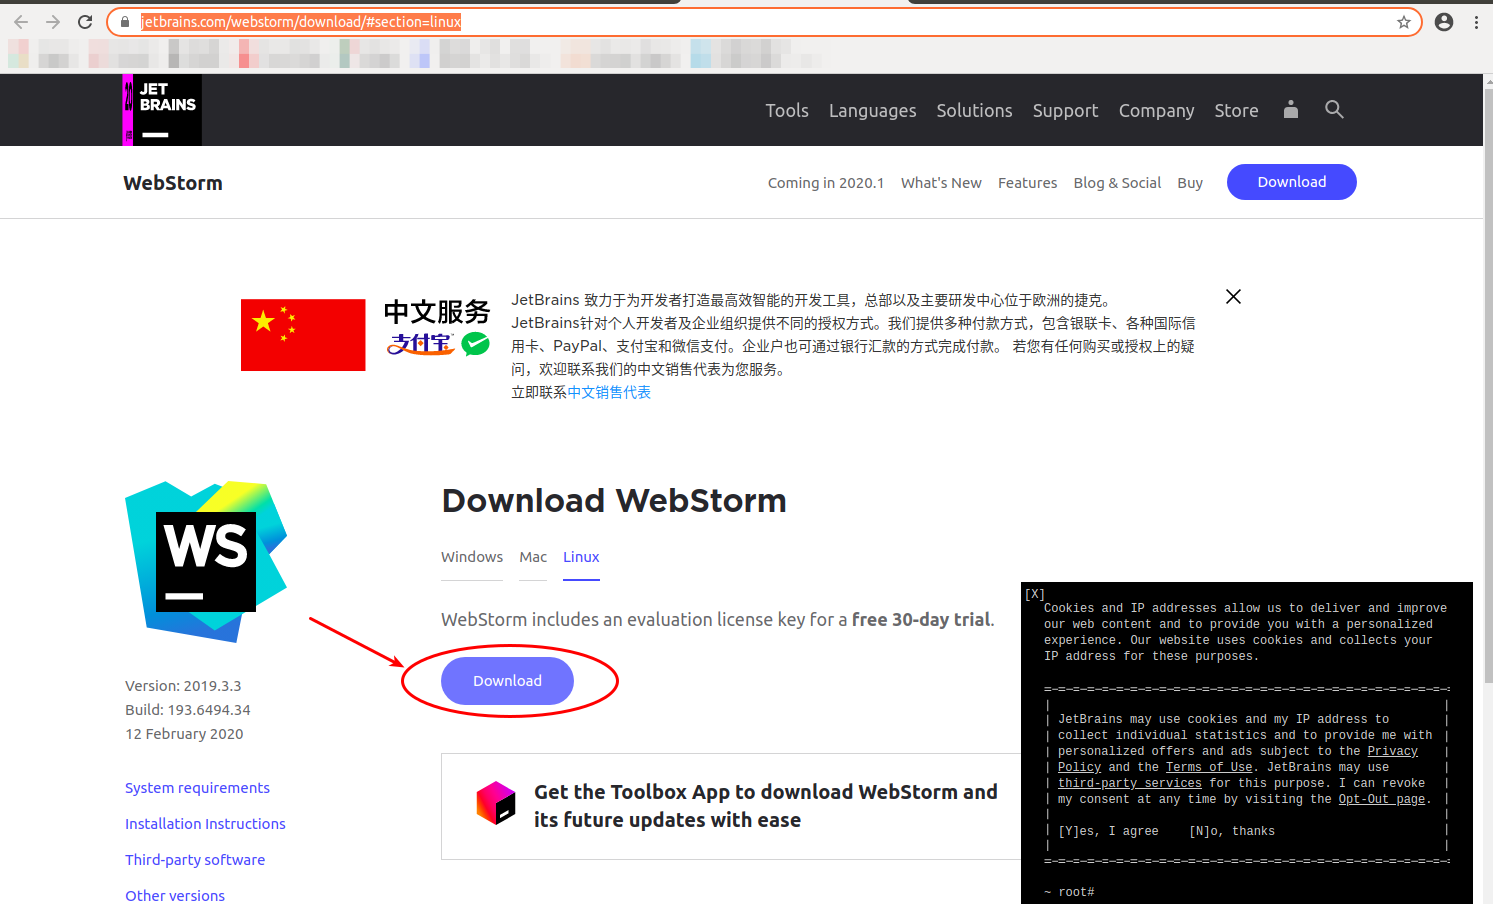Switch to the Windows download tab
The width and height of the screenshot is (1493, 904).
tap(471, 557)
